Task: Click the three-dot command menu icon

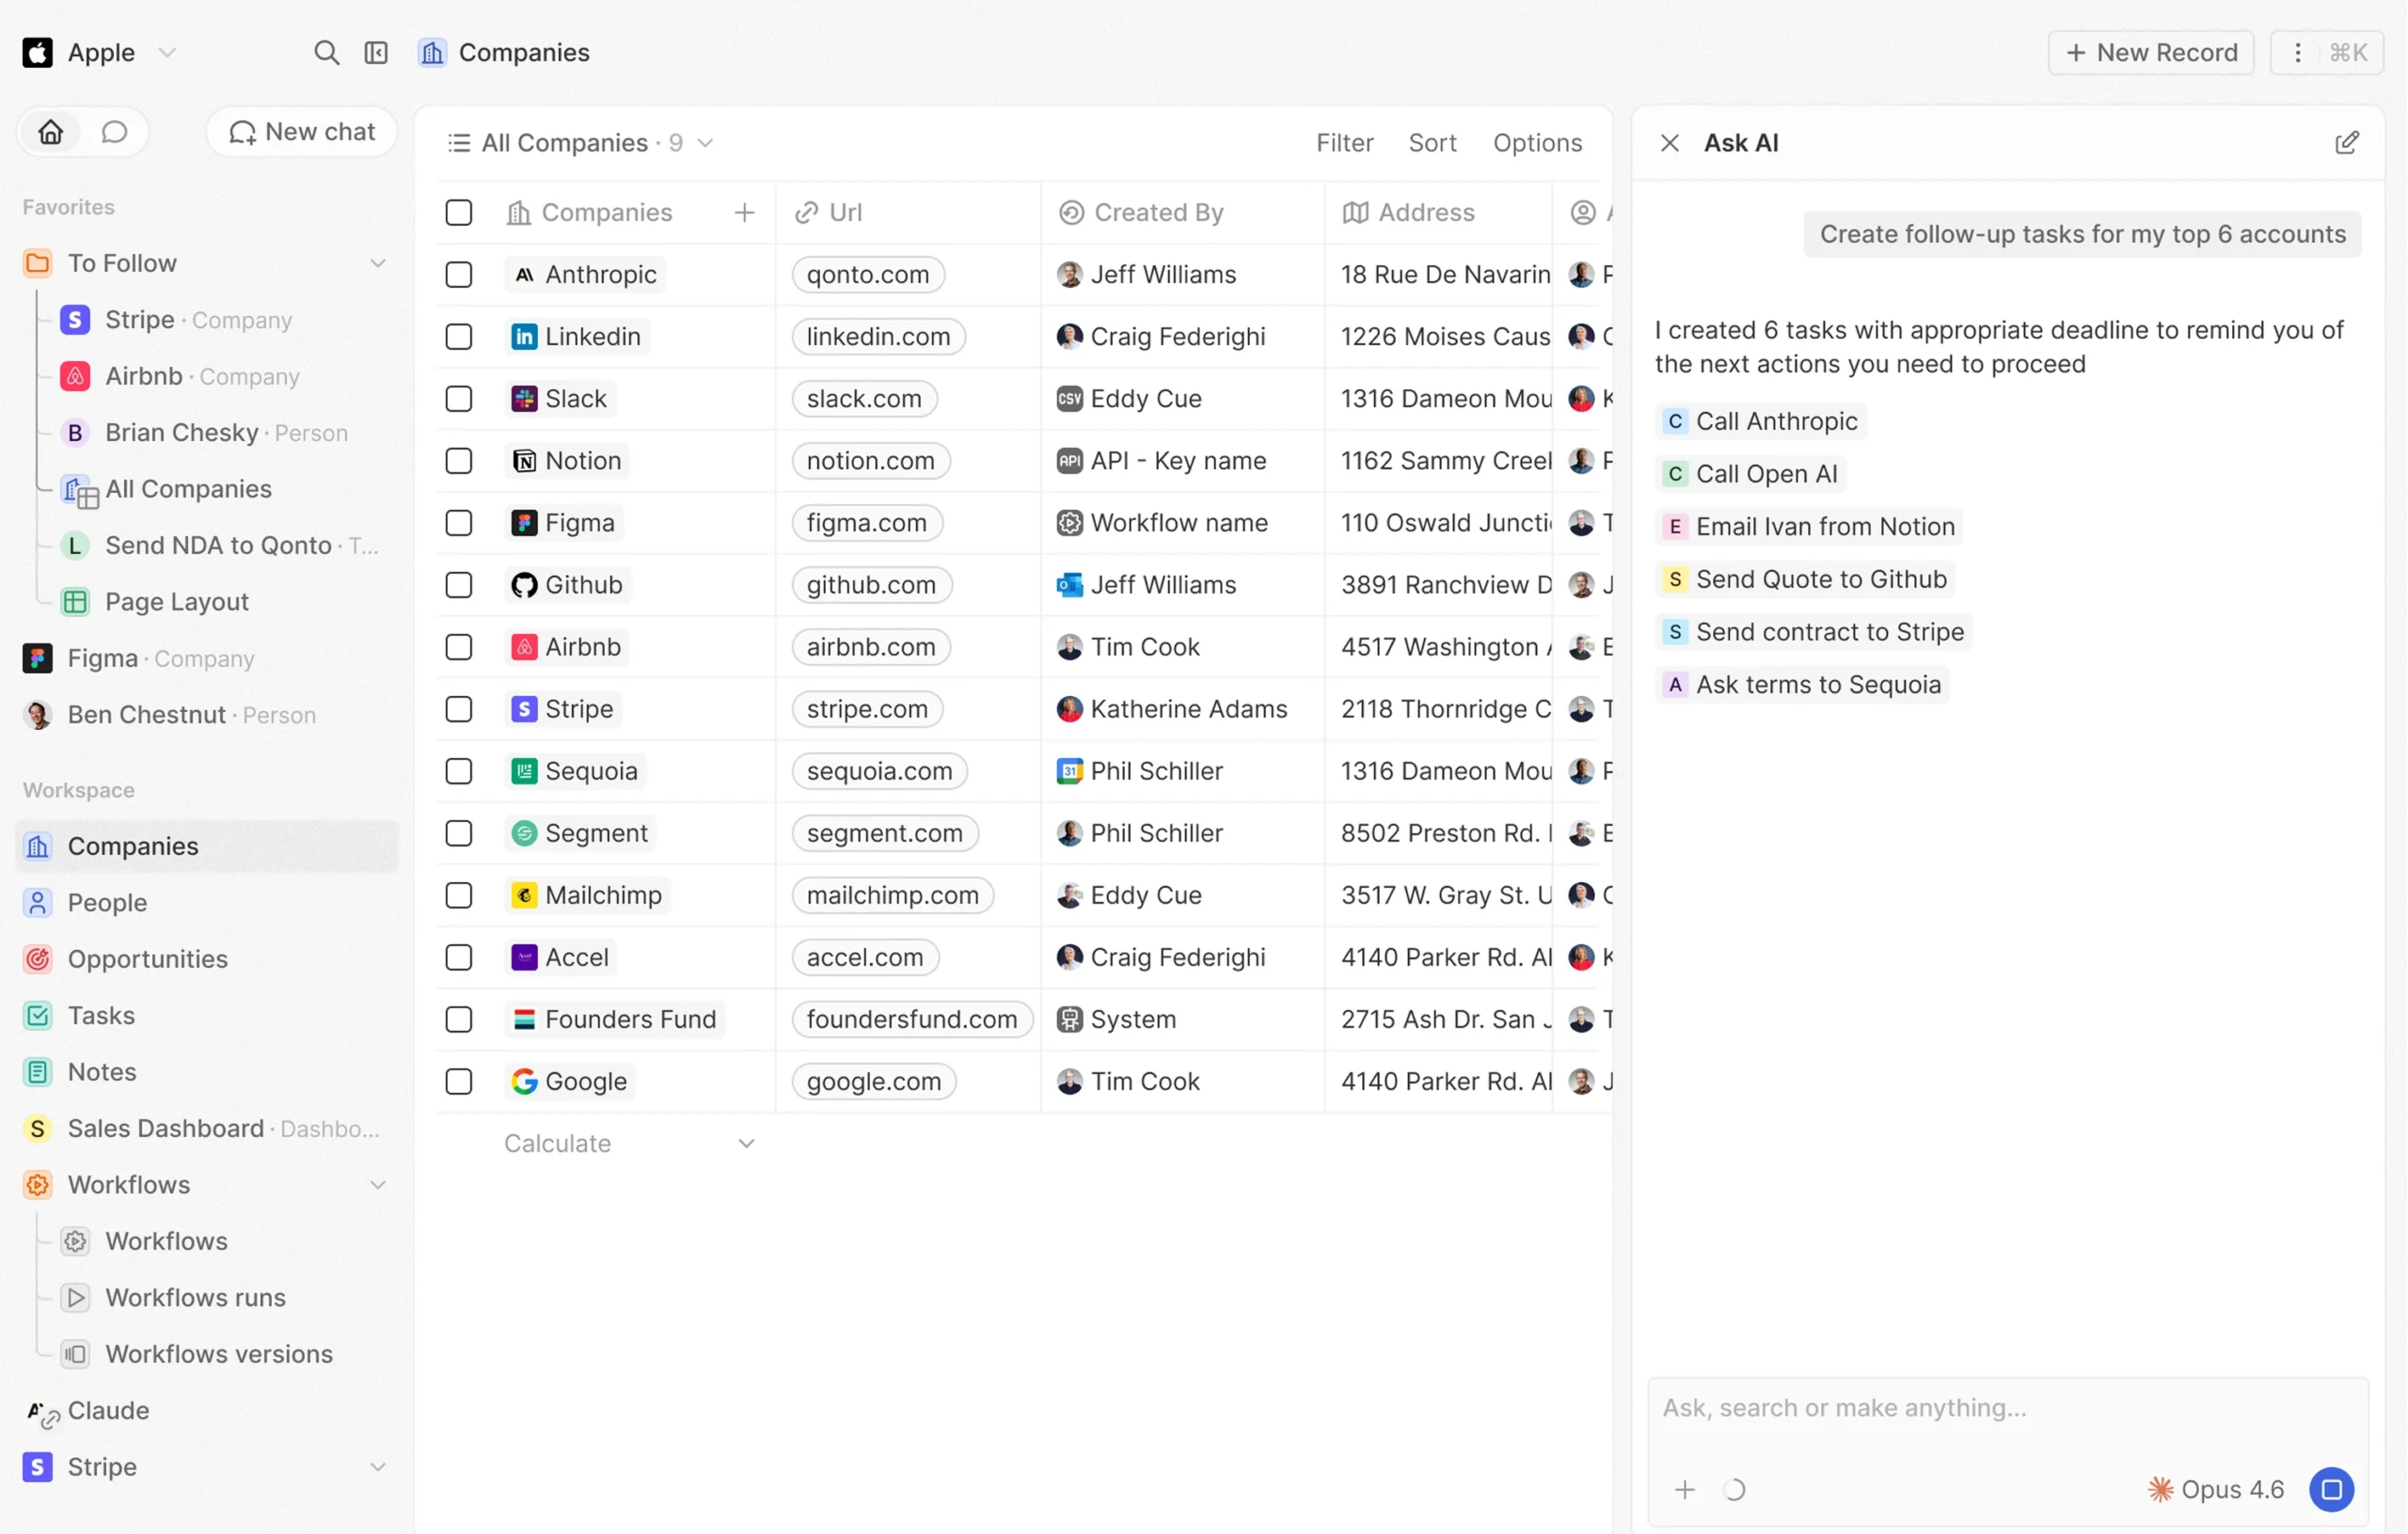Action: pos(2297,52)
